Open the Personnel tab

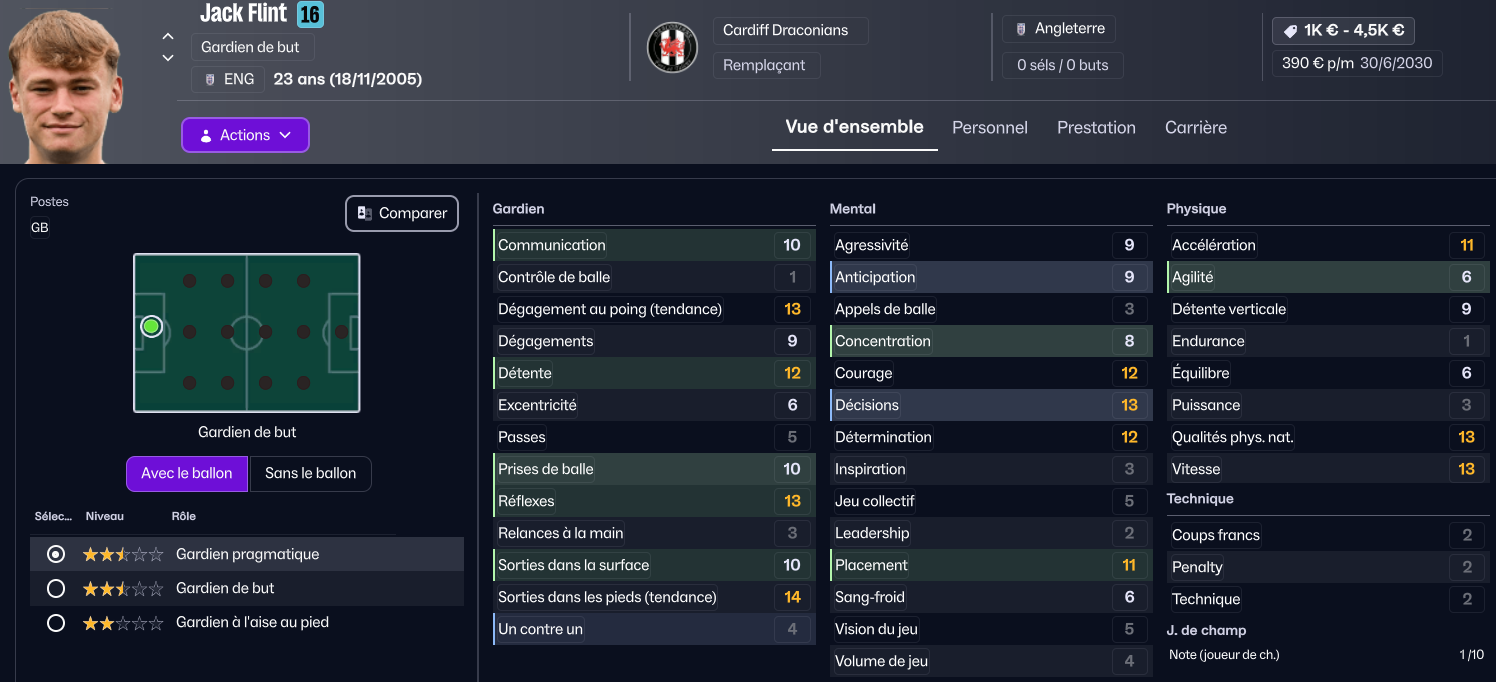pyautogui.click(x=989, y=128)
